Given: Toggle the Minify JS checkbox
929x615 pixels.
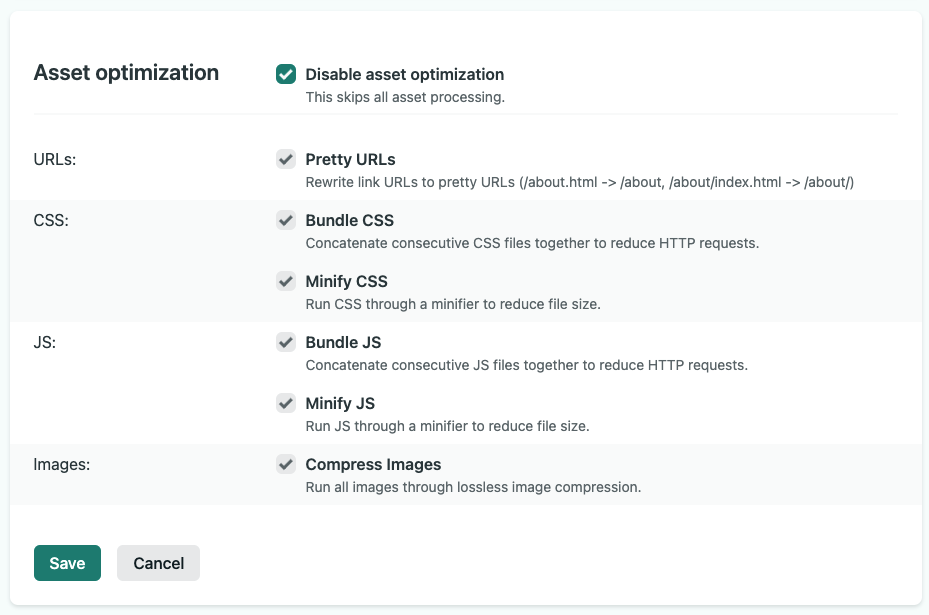Looking at the screenshot, I should (x=286, y=403).
